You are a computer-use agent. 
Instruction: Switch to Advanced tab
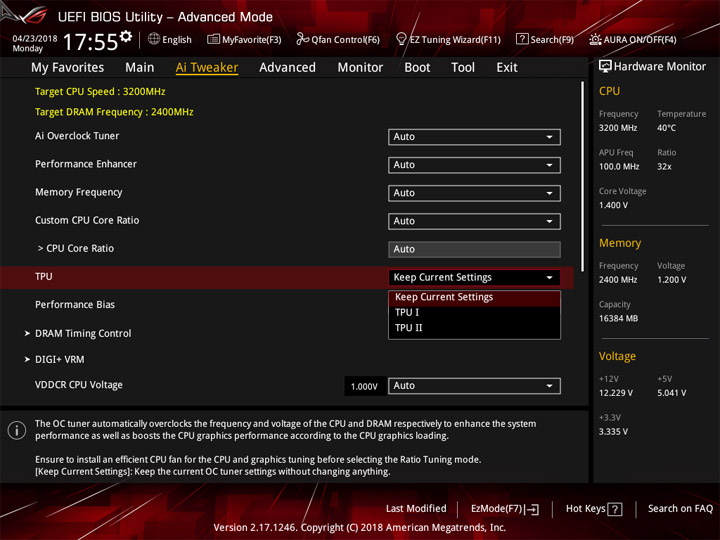click(287, 68)
